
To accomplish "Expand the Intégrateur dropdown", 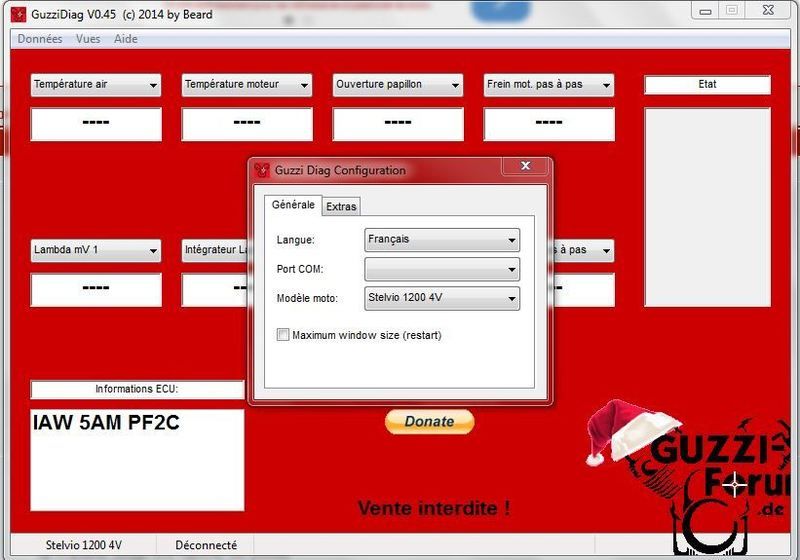I will (x=215, y=250).
